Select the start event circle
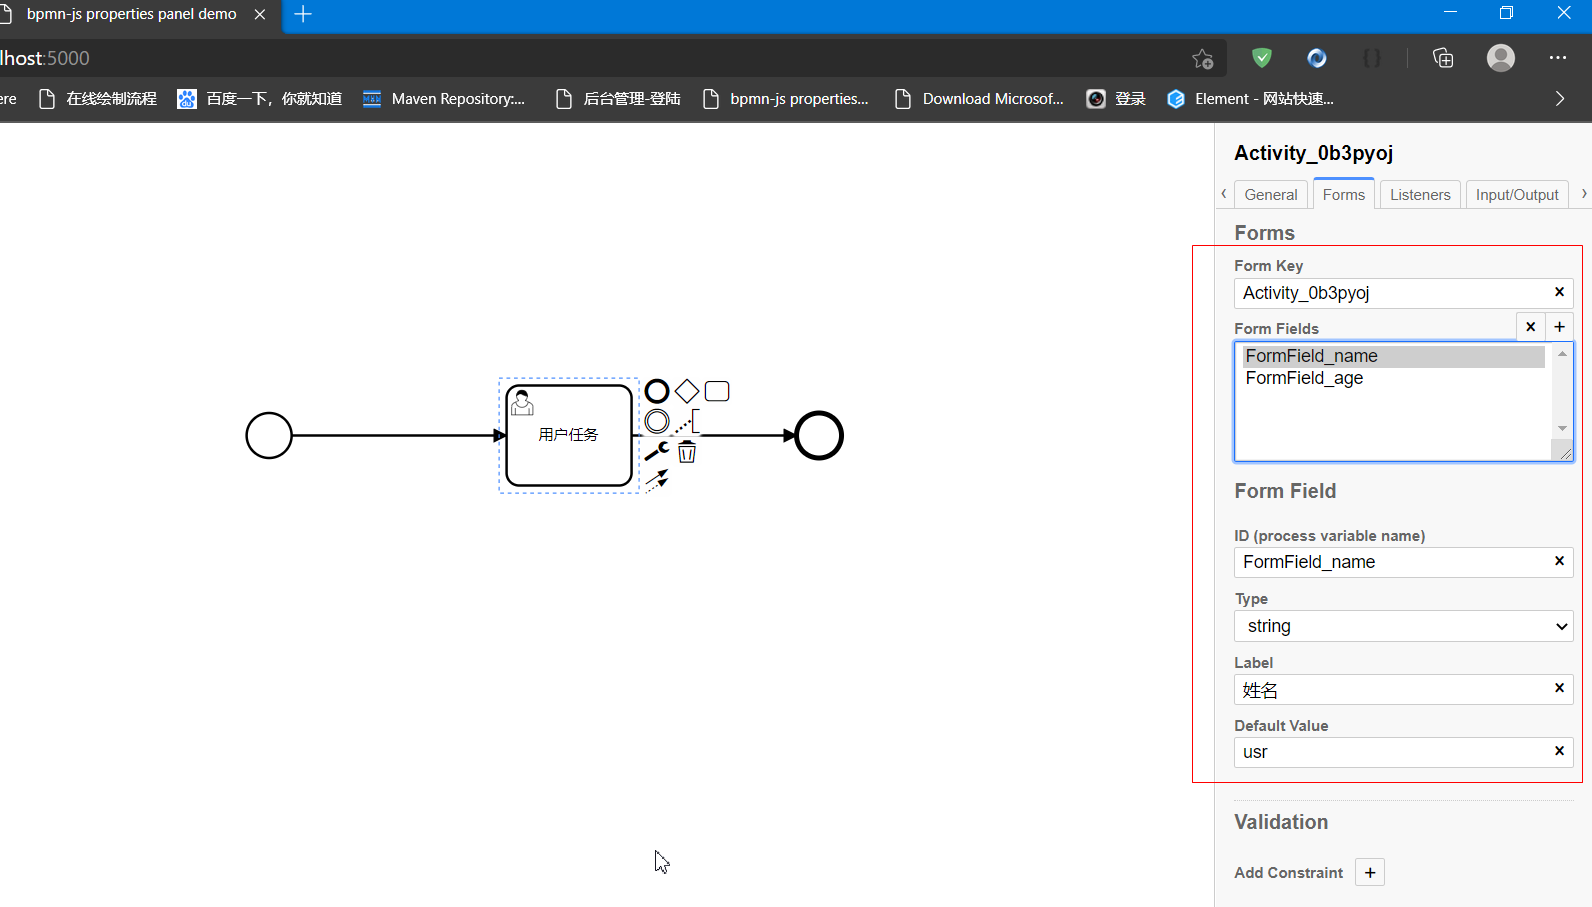The image size is (1592, 907). [269, 436]
